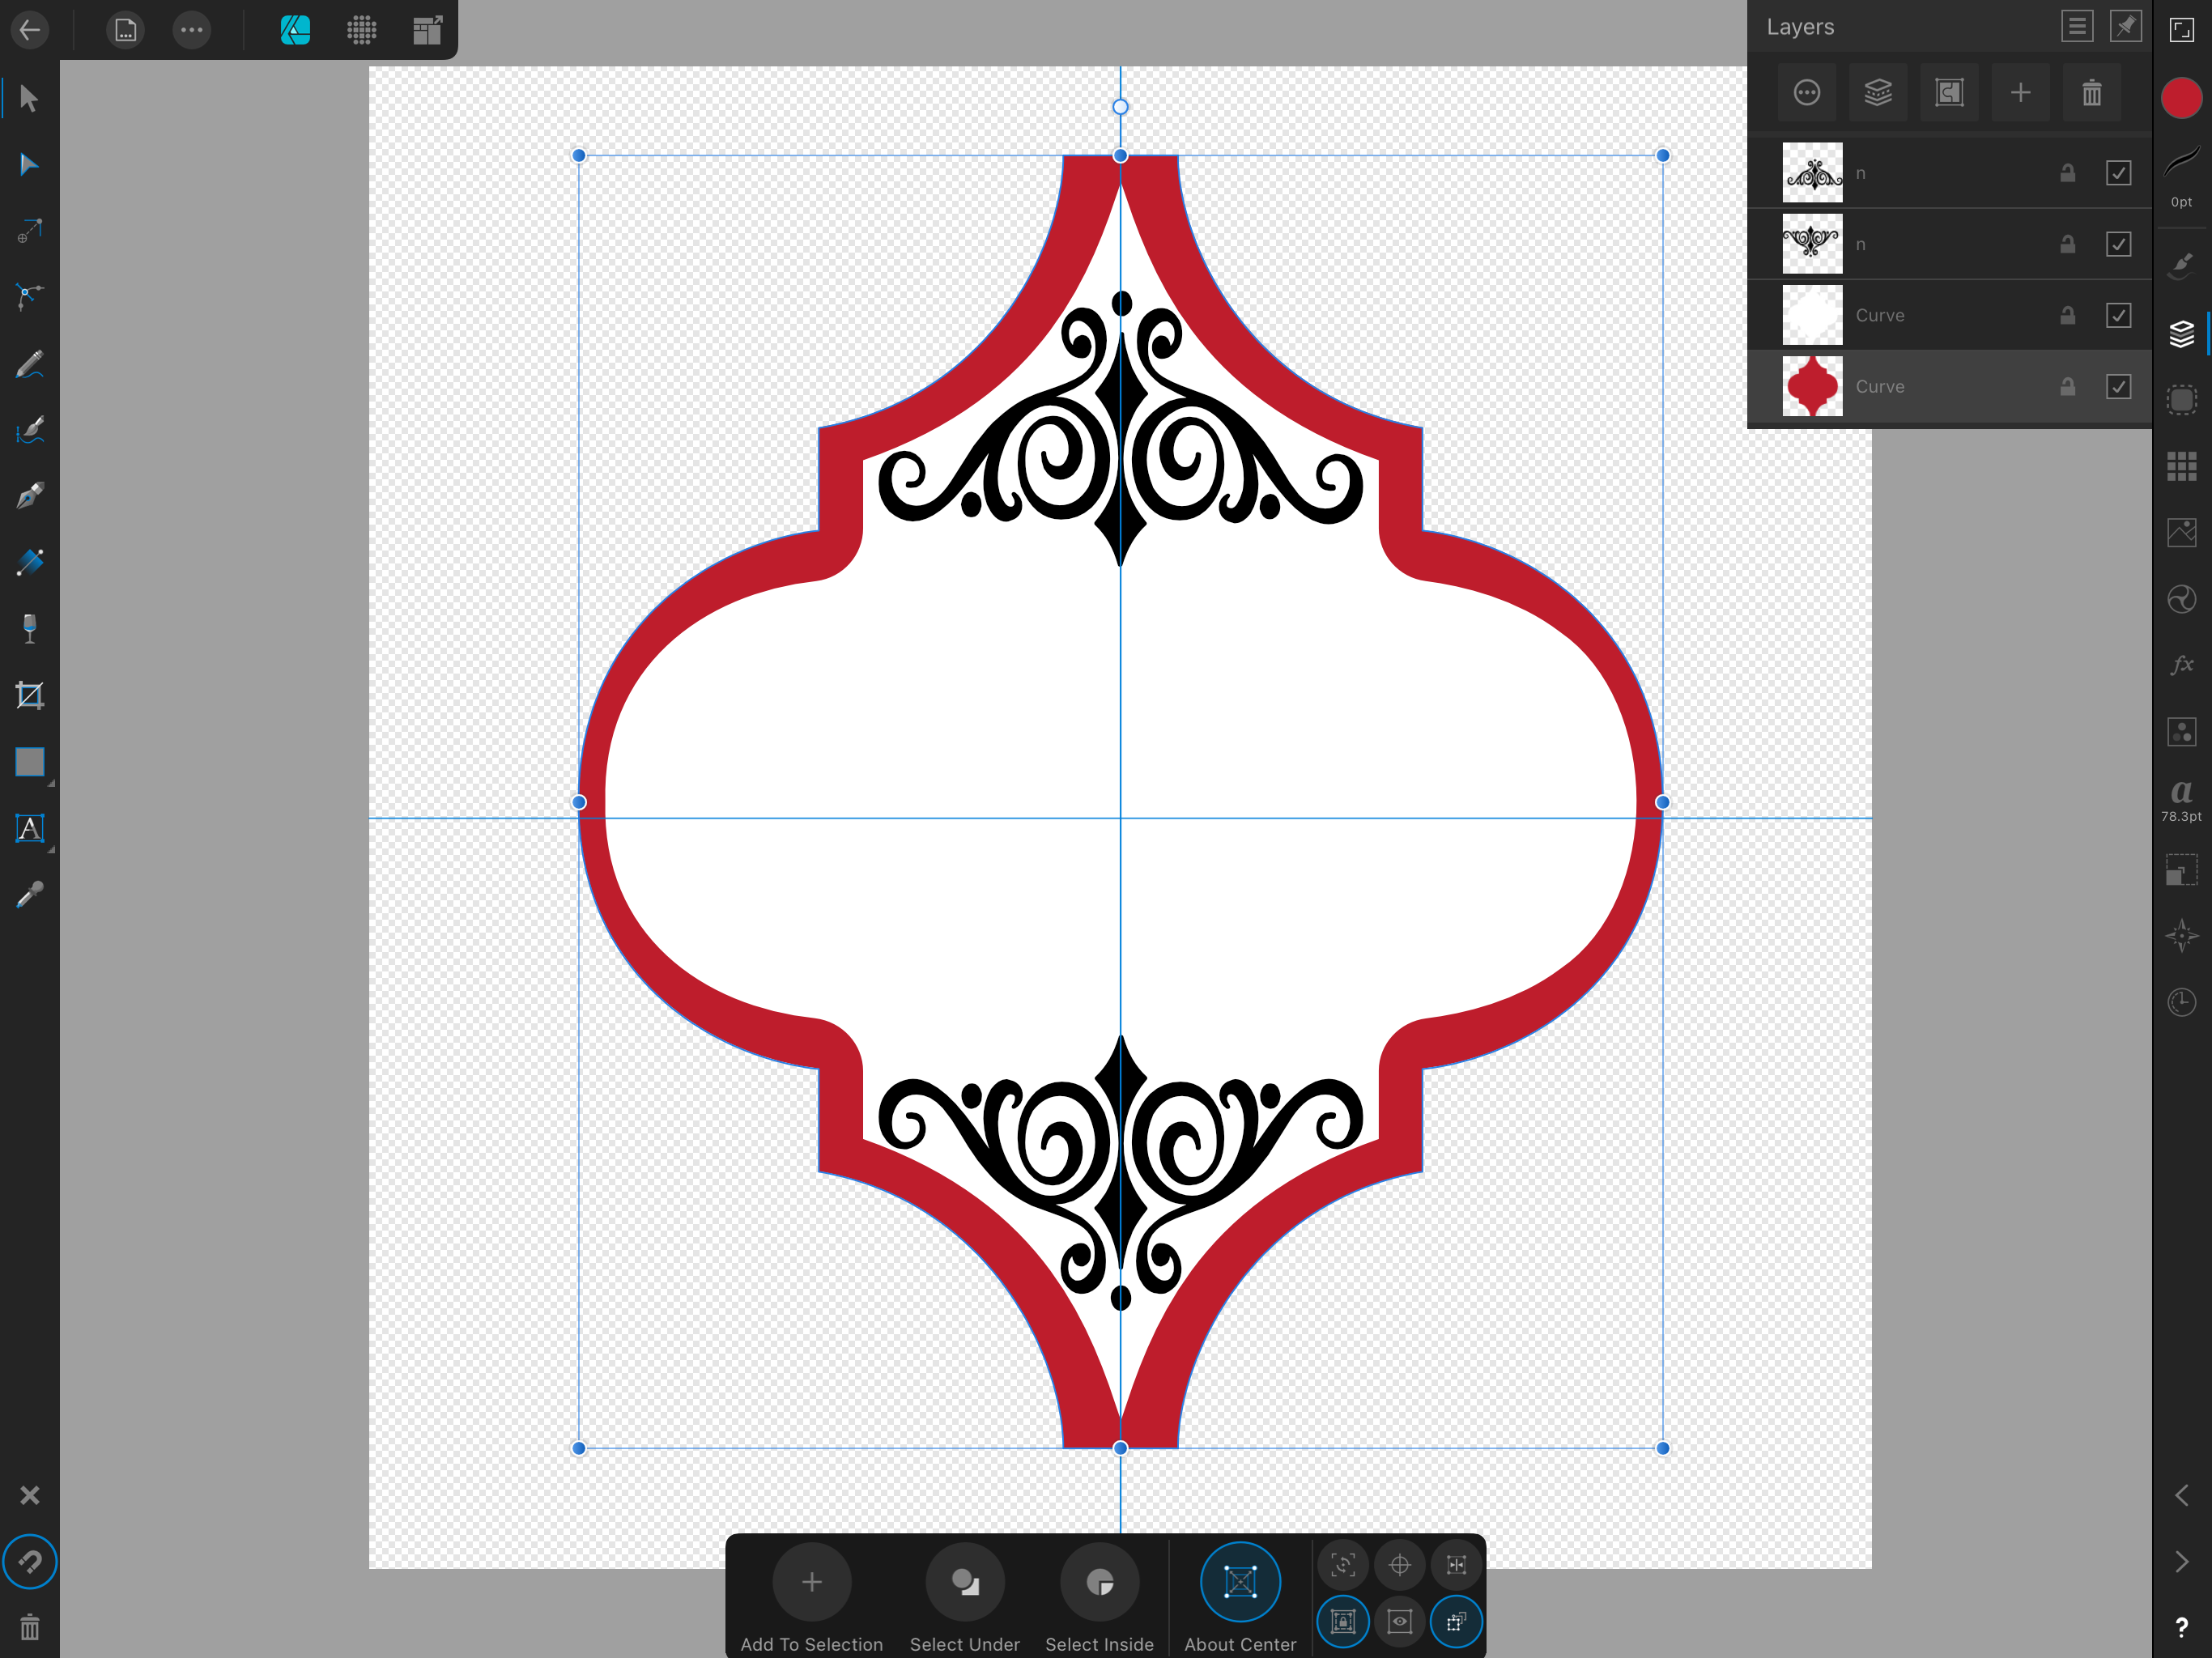
Task: Open the Layers studio tab
Action: (x=2181, y=333)
